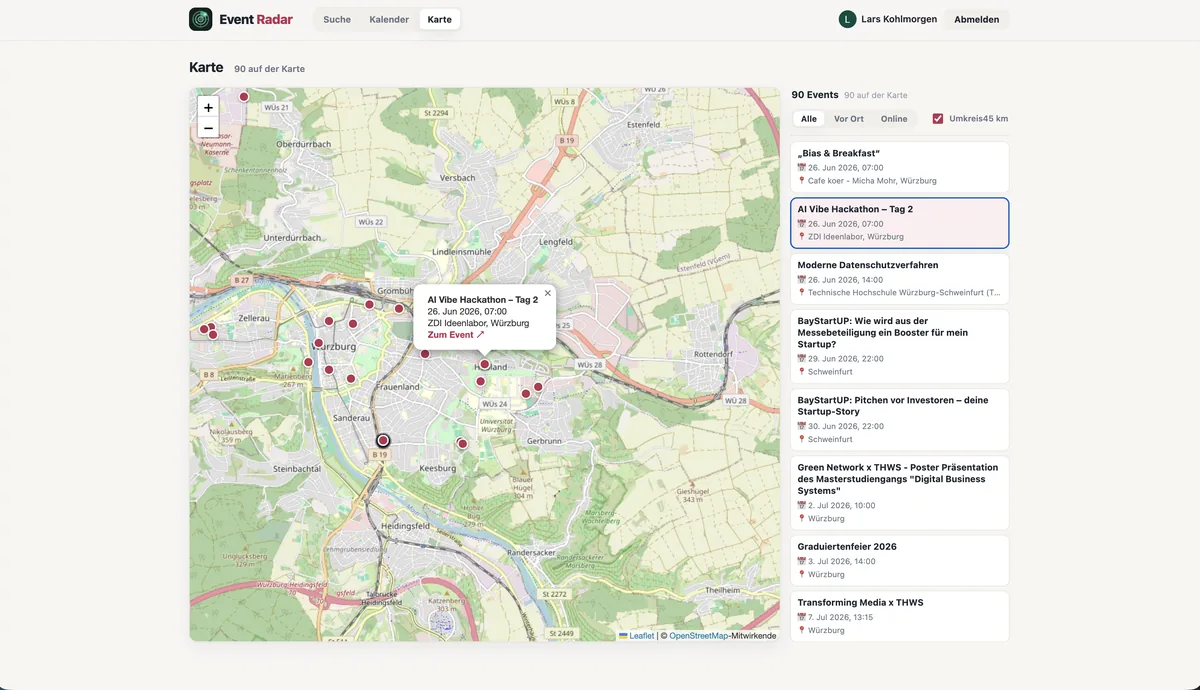Open the OpenStreetMap attribution link

click(699, 636)
